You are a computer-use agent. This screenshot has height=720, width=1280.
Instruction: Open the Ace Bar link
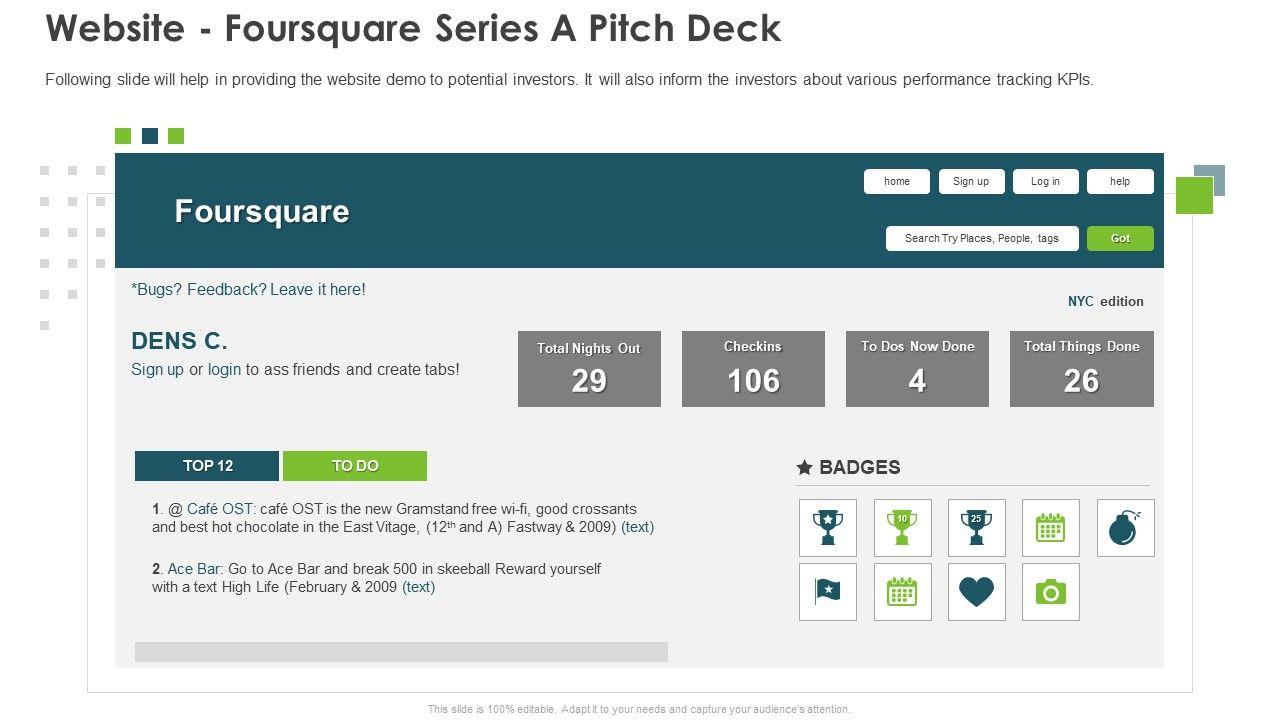coord(195,569)
